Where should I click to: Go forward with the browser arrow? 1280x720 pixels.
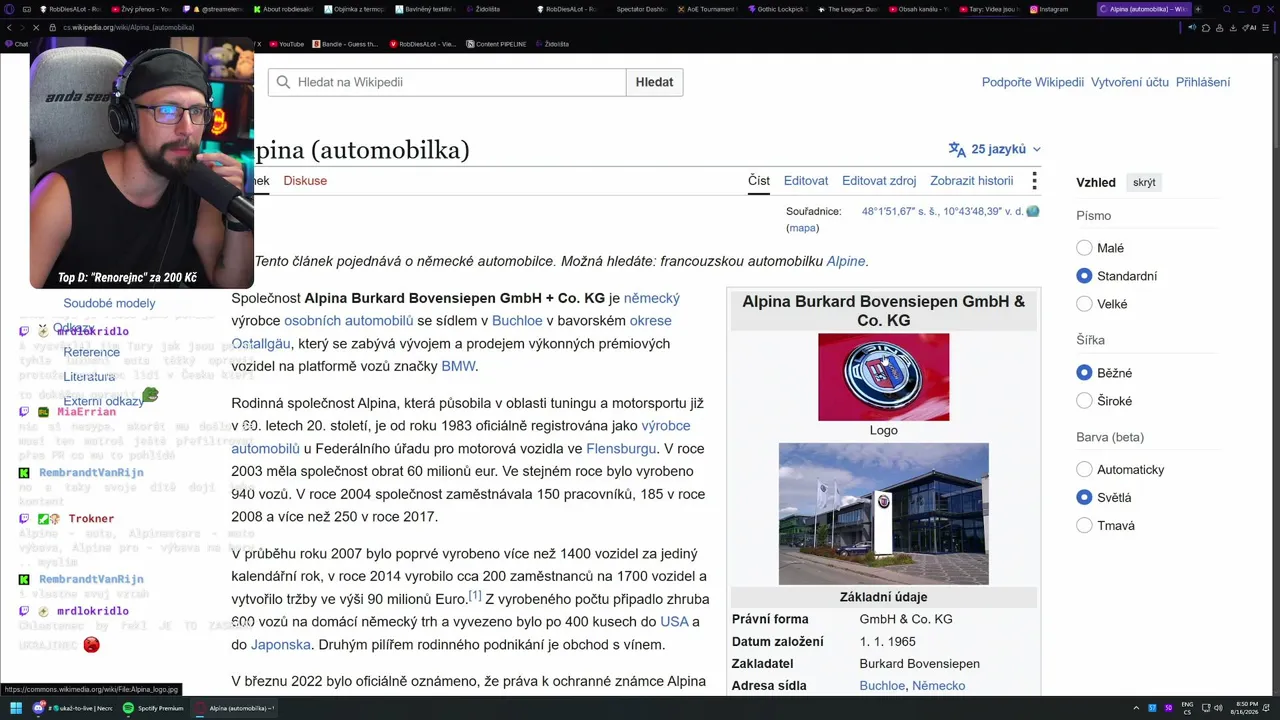point(22,27)
